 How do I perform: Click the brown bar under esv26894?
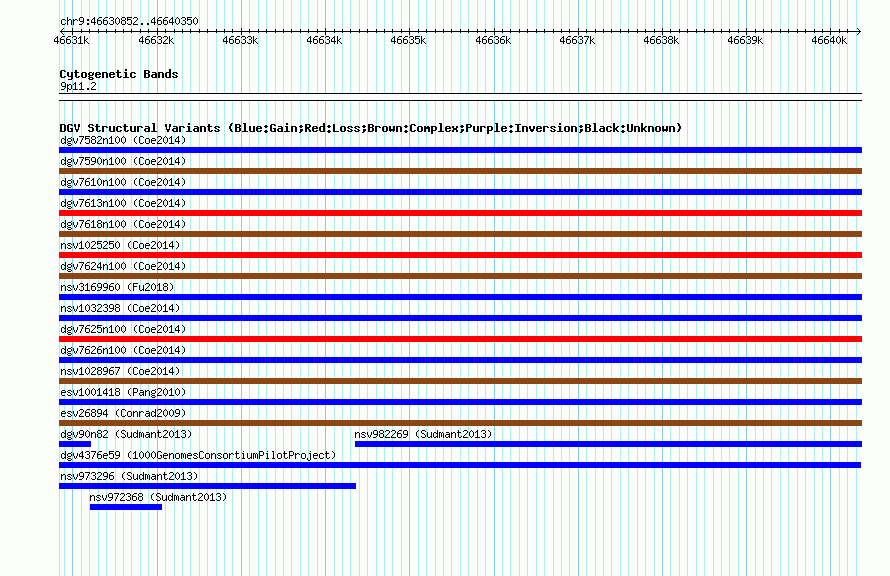[460, 423]
